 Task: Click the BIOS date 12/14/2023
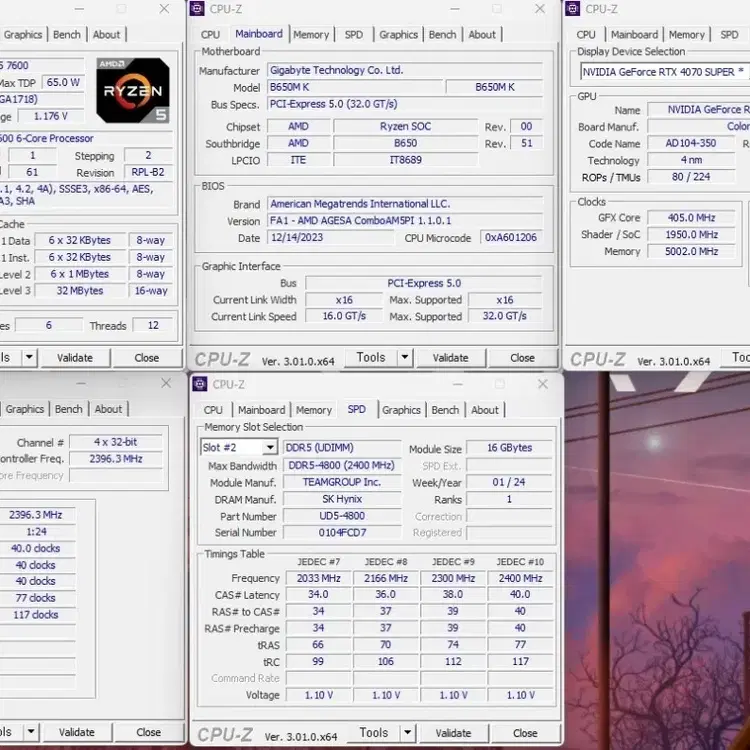[x=331, y=238]
